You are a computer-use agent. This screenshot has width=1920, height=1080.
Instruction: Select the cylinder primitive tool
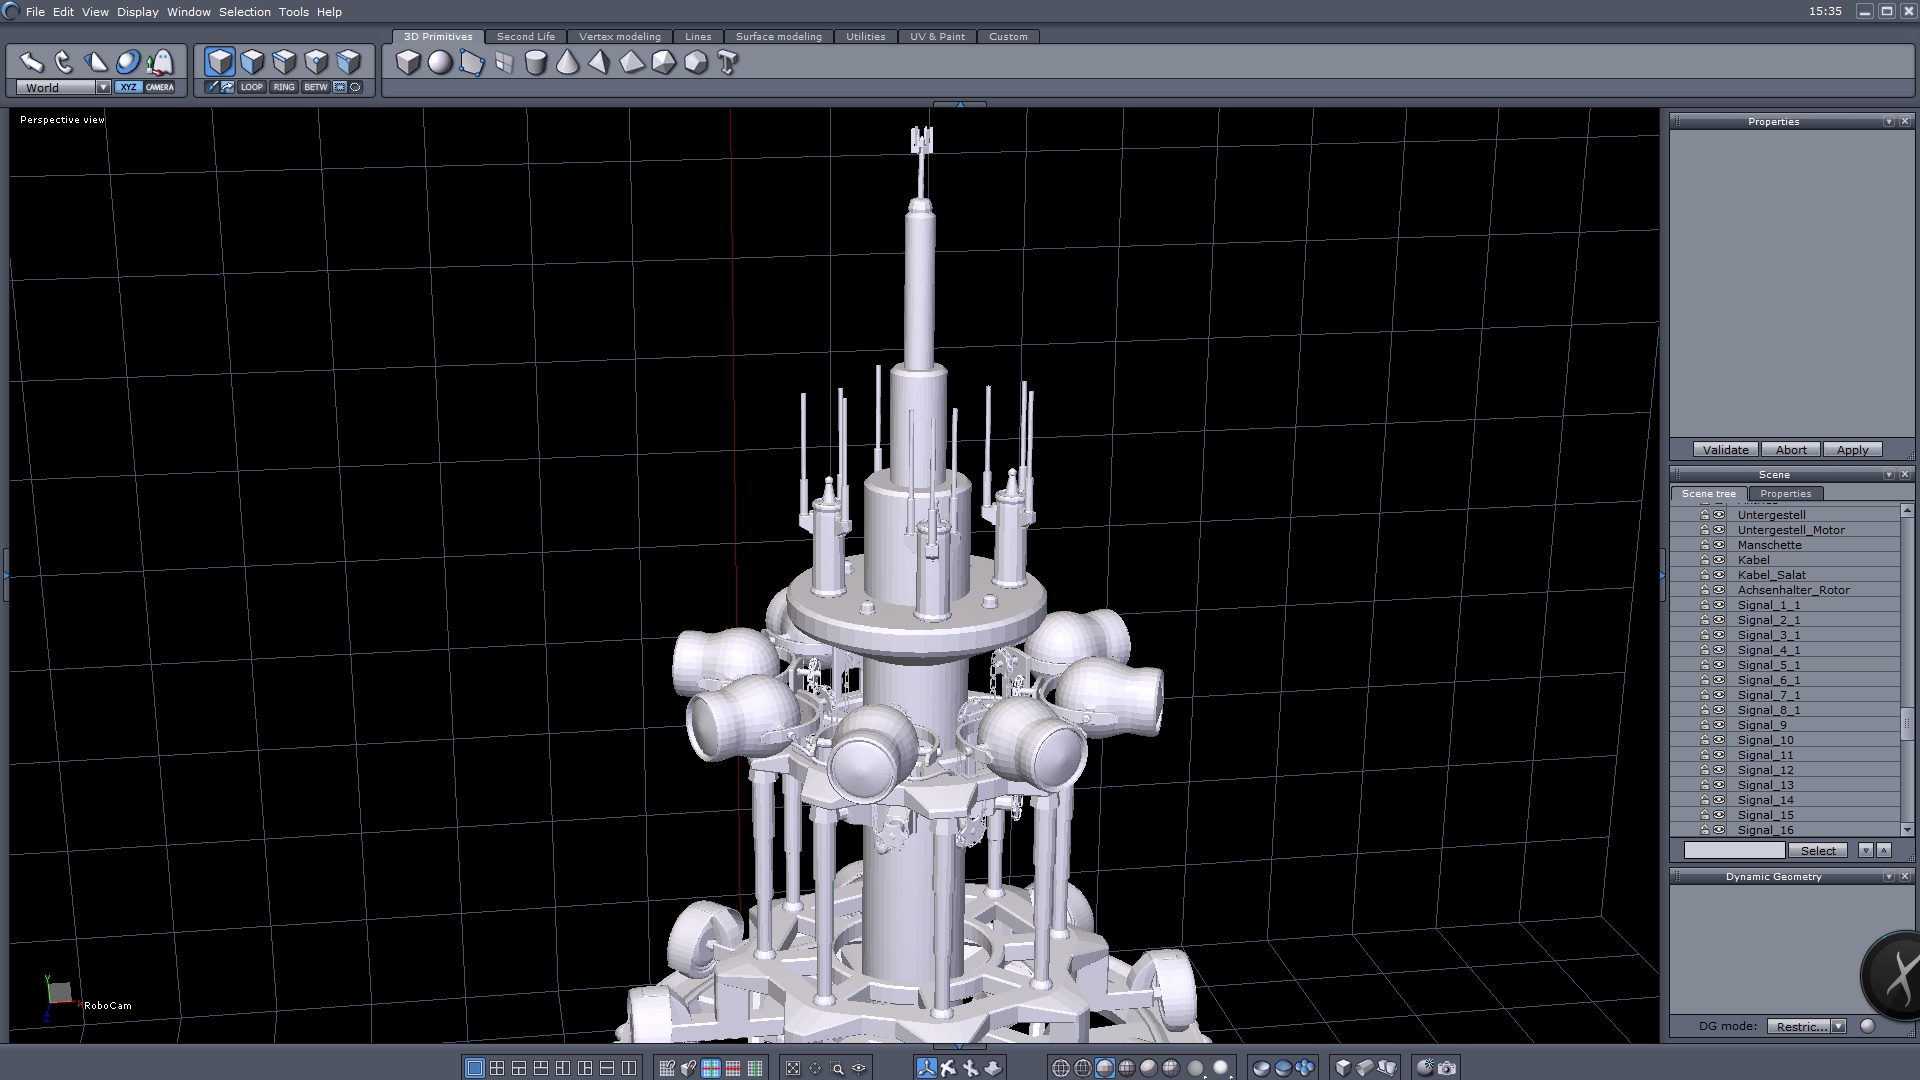click(x=536, y=63)
